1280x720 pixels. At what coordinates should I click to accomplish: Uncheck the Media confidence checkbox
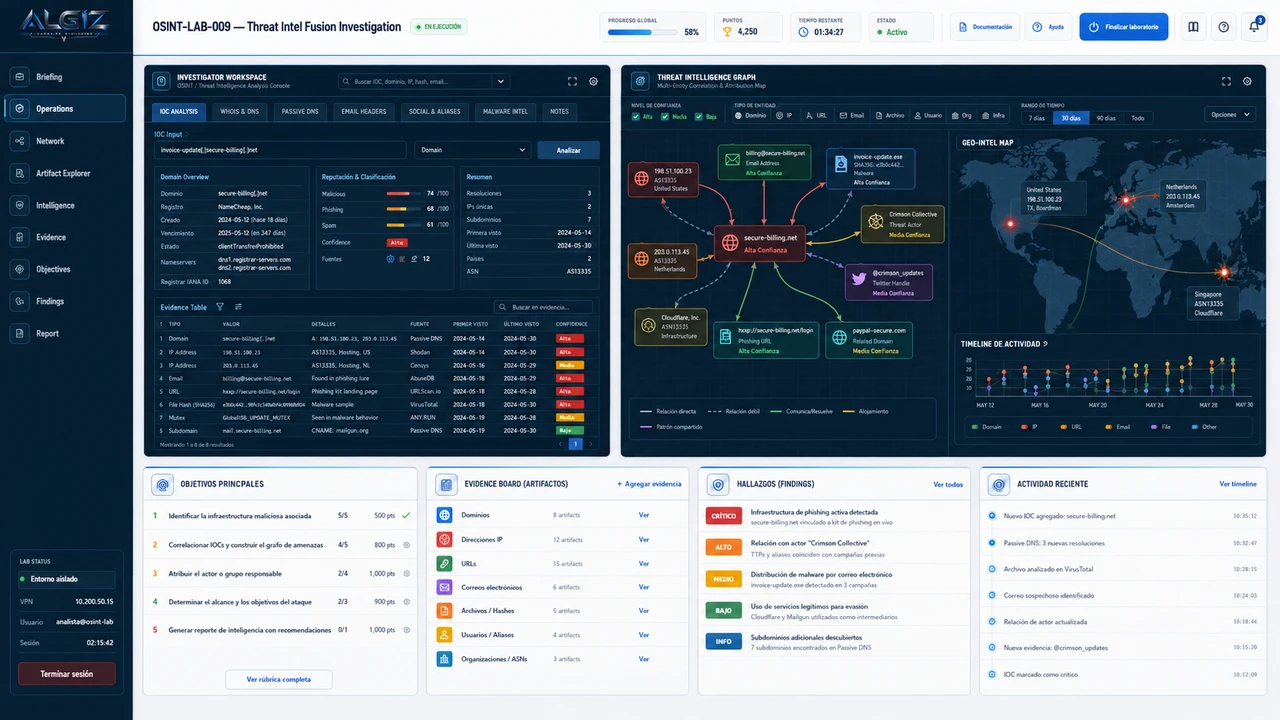(666, 116)
